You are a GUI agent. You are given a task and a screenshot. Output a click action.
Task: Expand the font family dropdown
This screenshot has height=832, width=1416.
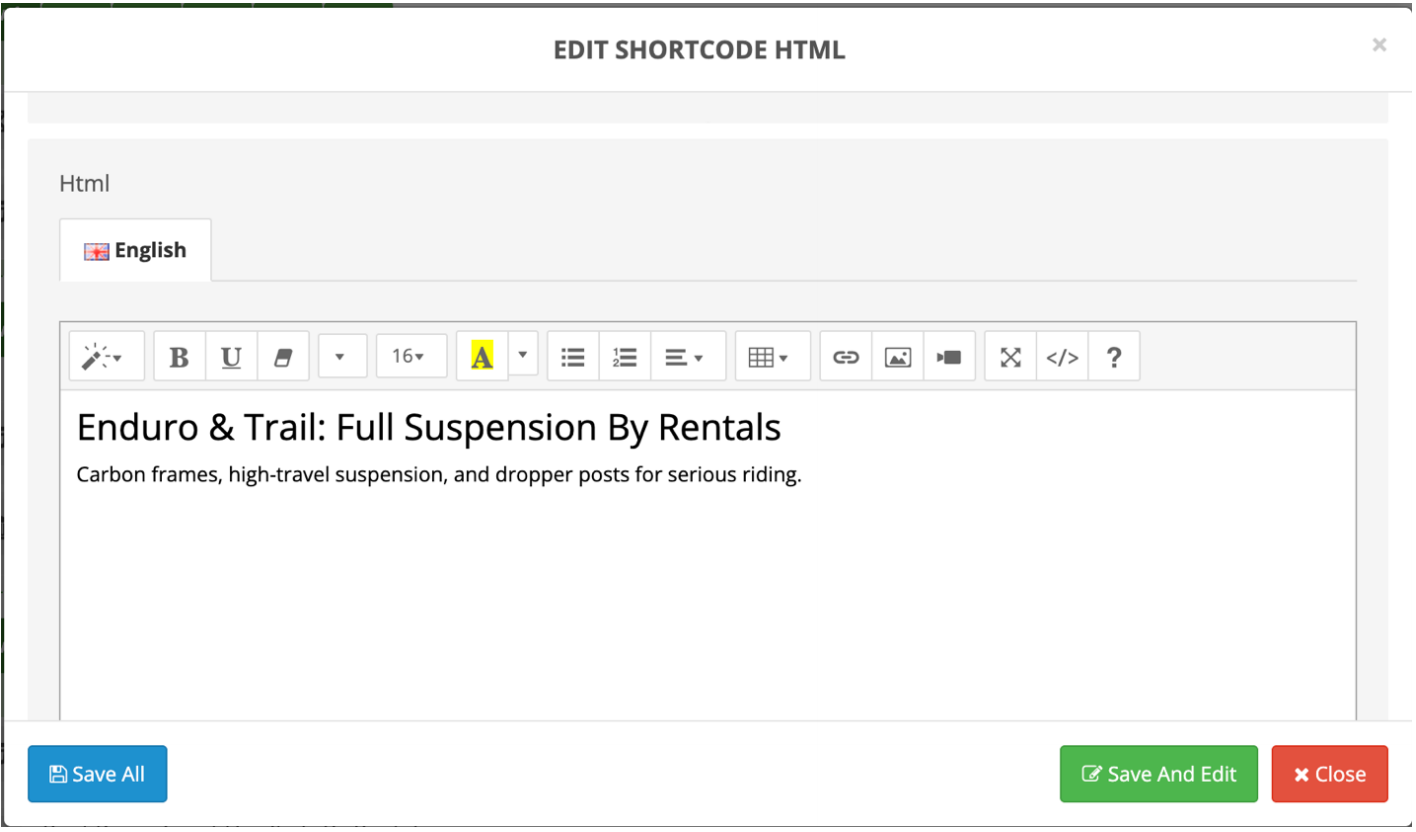[342, 357]
